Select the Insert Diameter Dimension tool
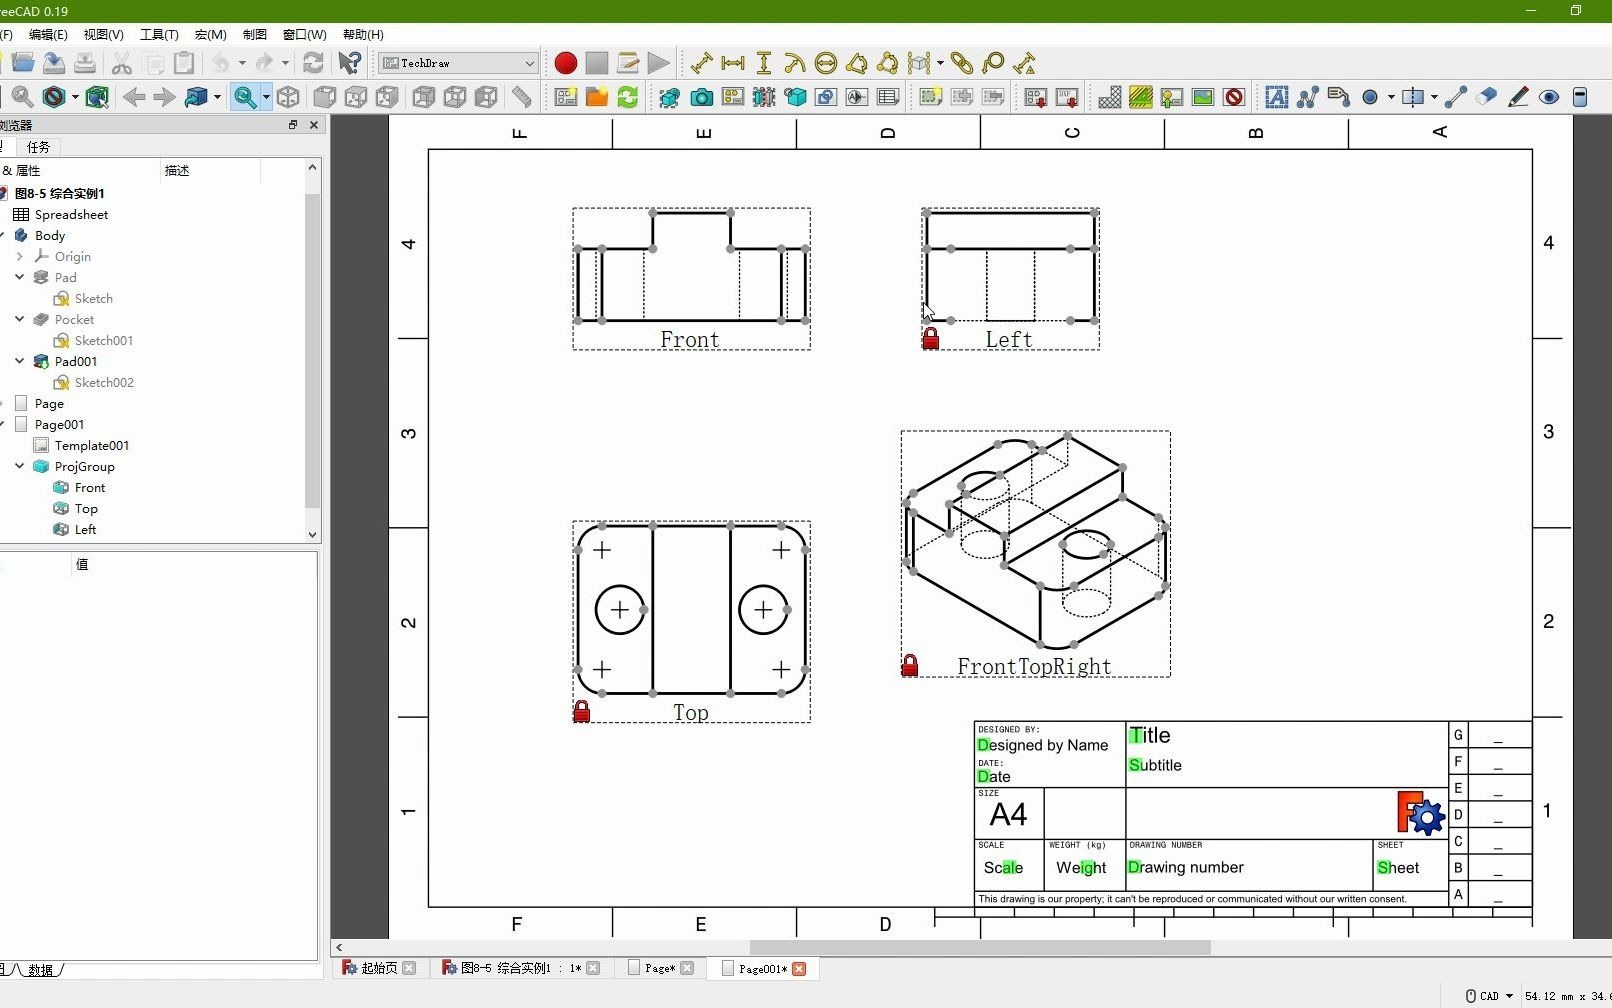 [826, 63]
